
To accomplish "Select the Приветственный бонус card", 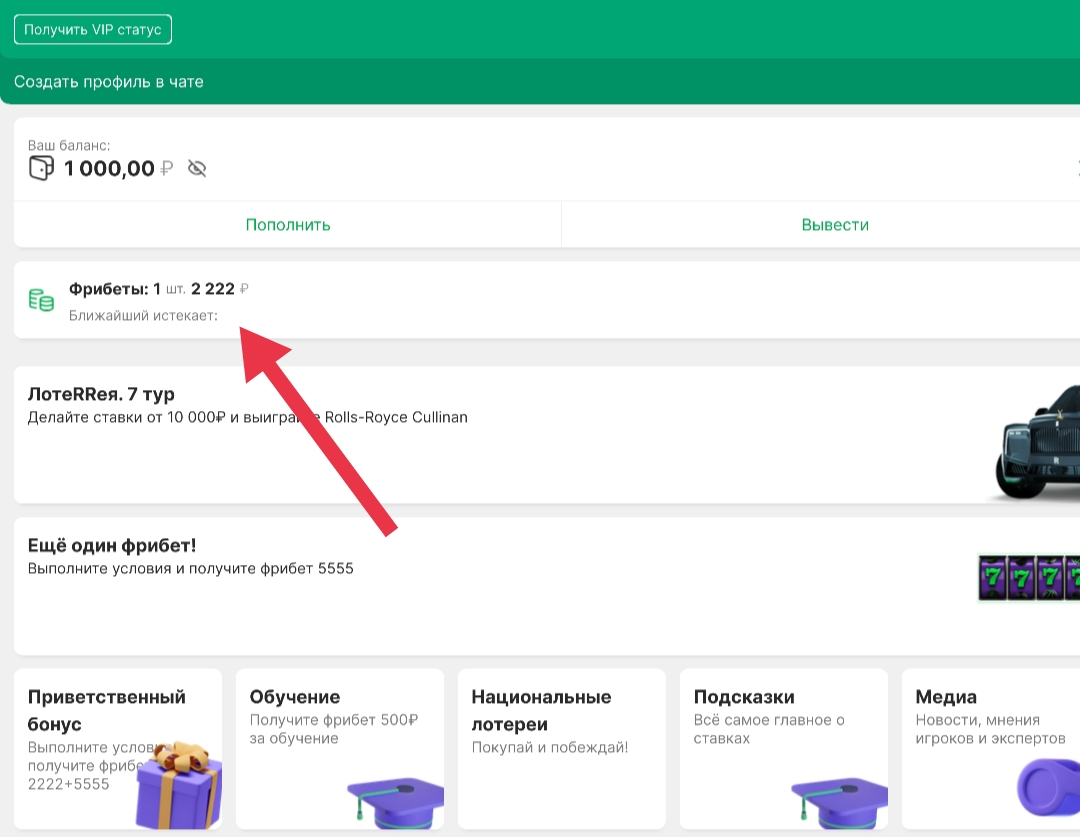I will [106, 710].
